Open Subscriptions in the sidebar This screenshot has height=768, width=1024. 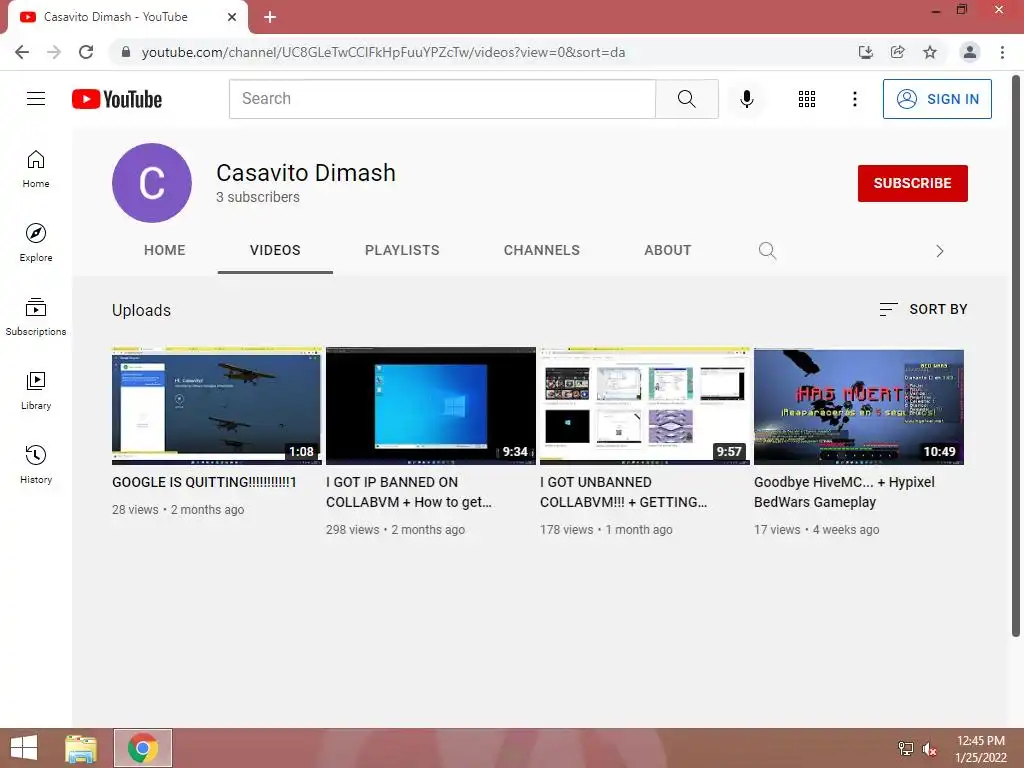[36, 317]
